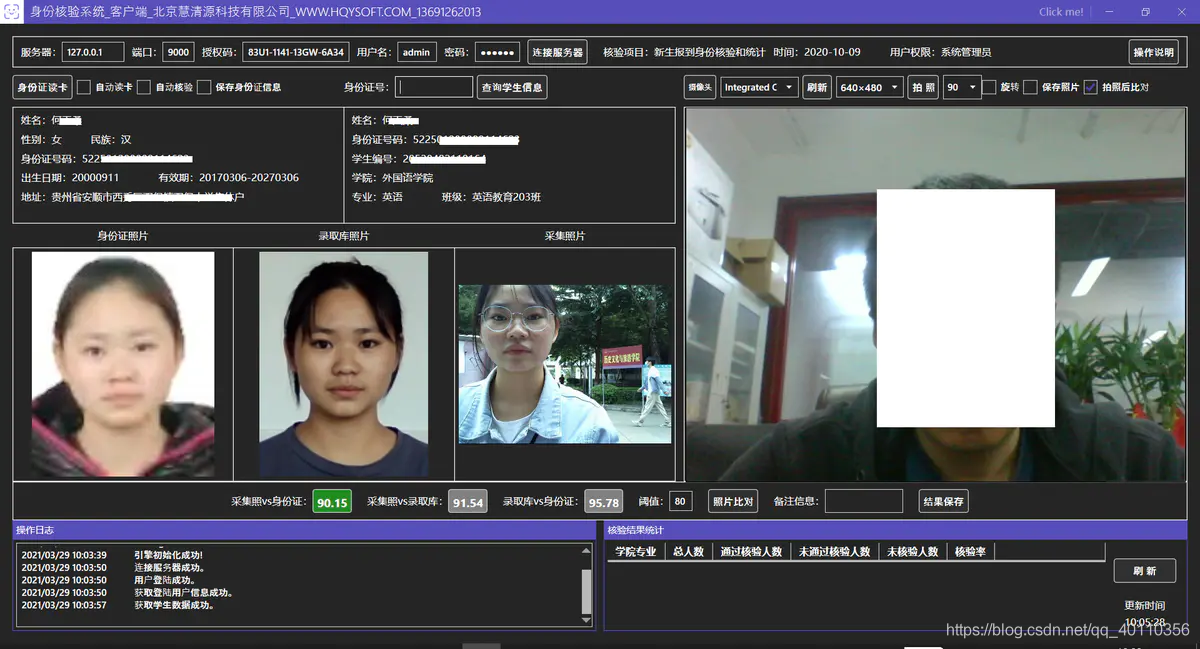
Task: Click the 核验率 column header
Action: (970, 551)
